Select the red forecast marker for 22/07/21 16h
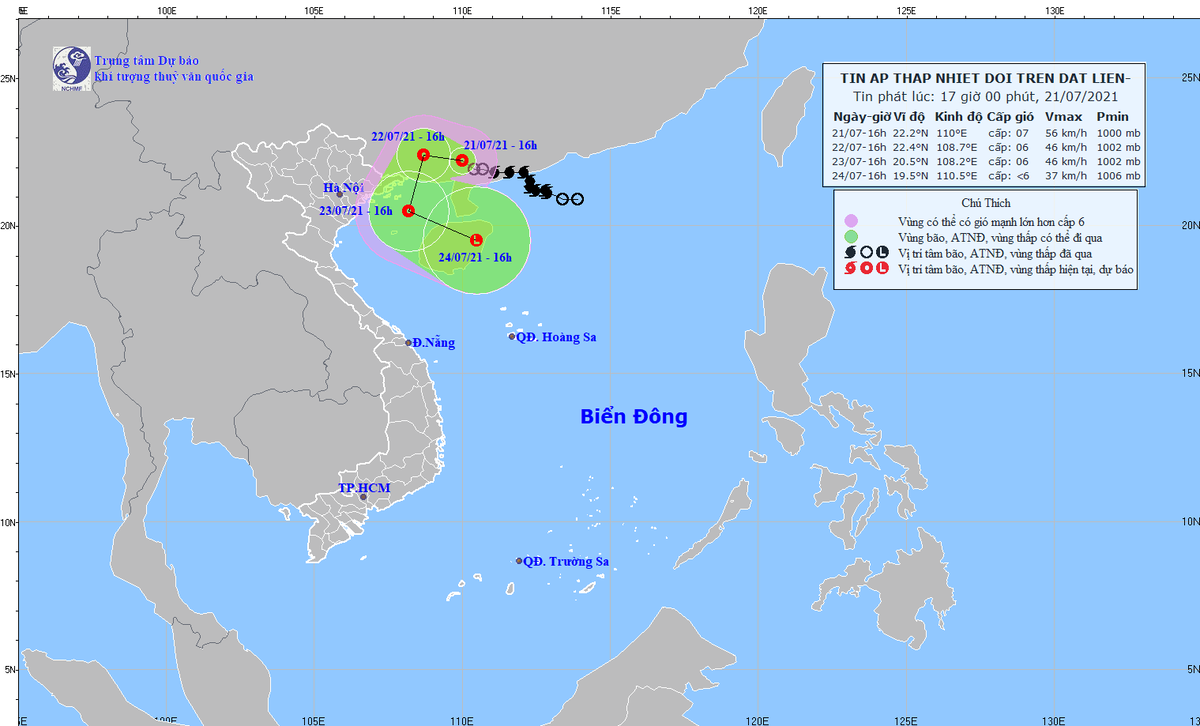This screenshot has height=726, width=1200. pos(423,155)
